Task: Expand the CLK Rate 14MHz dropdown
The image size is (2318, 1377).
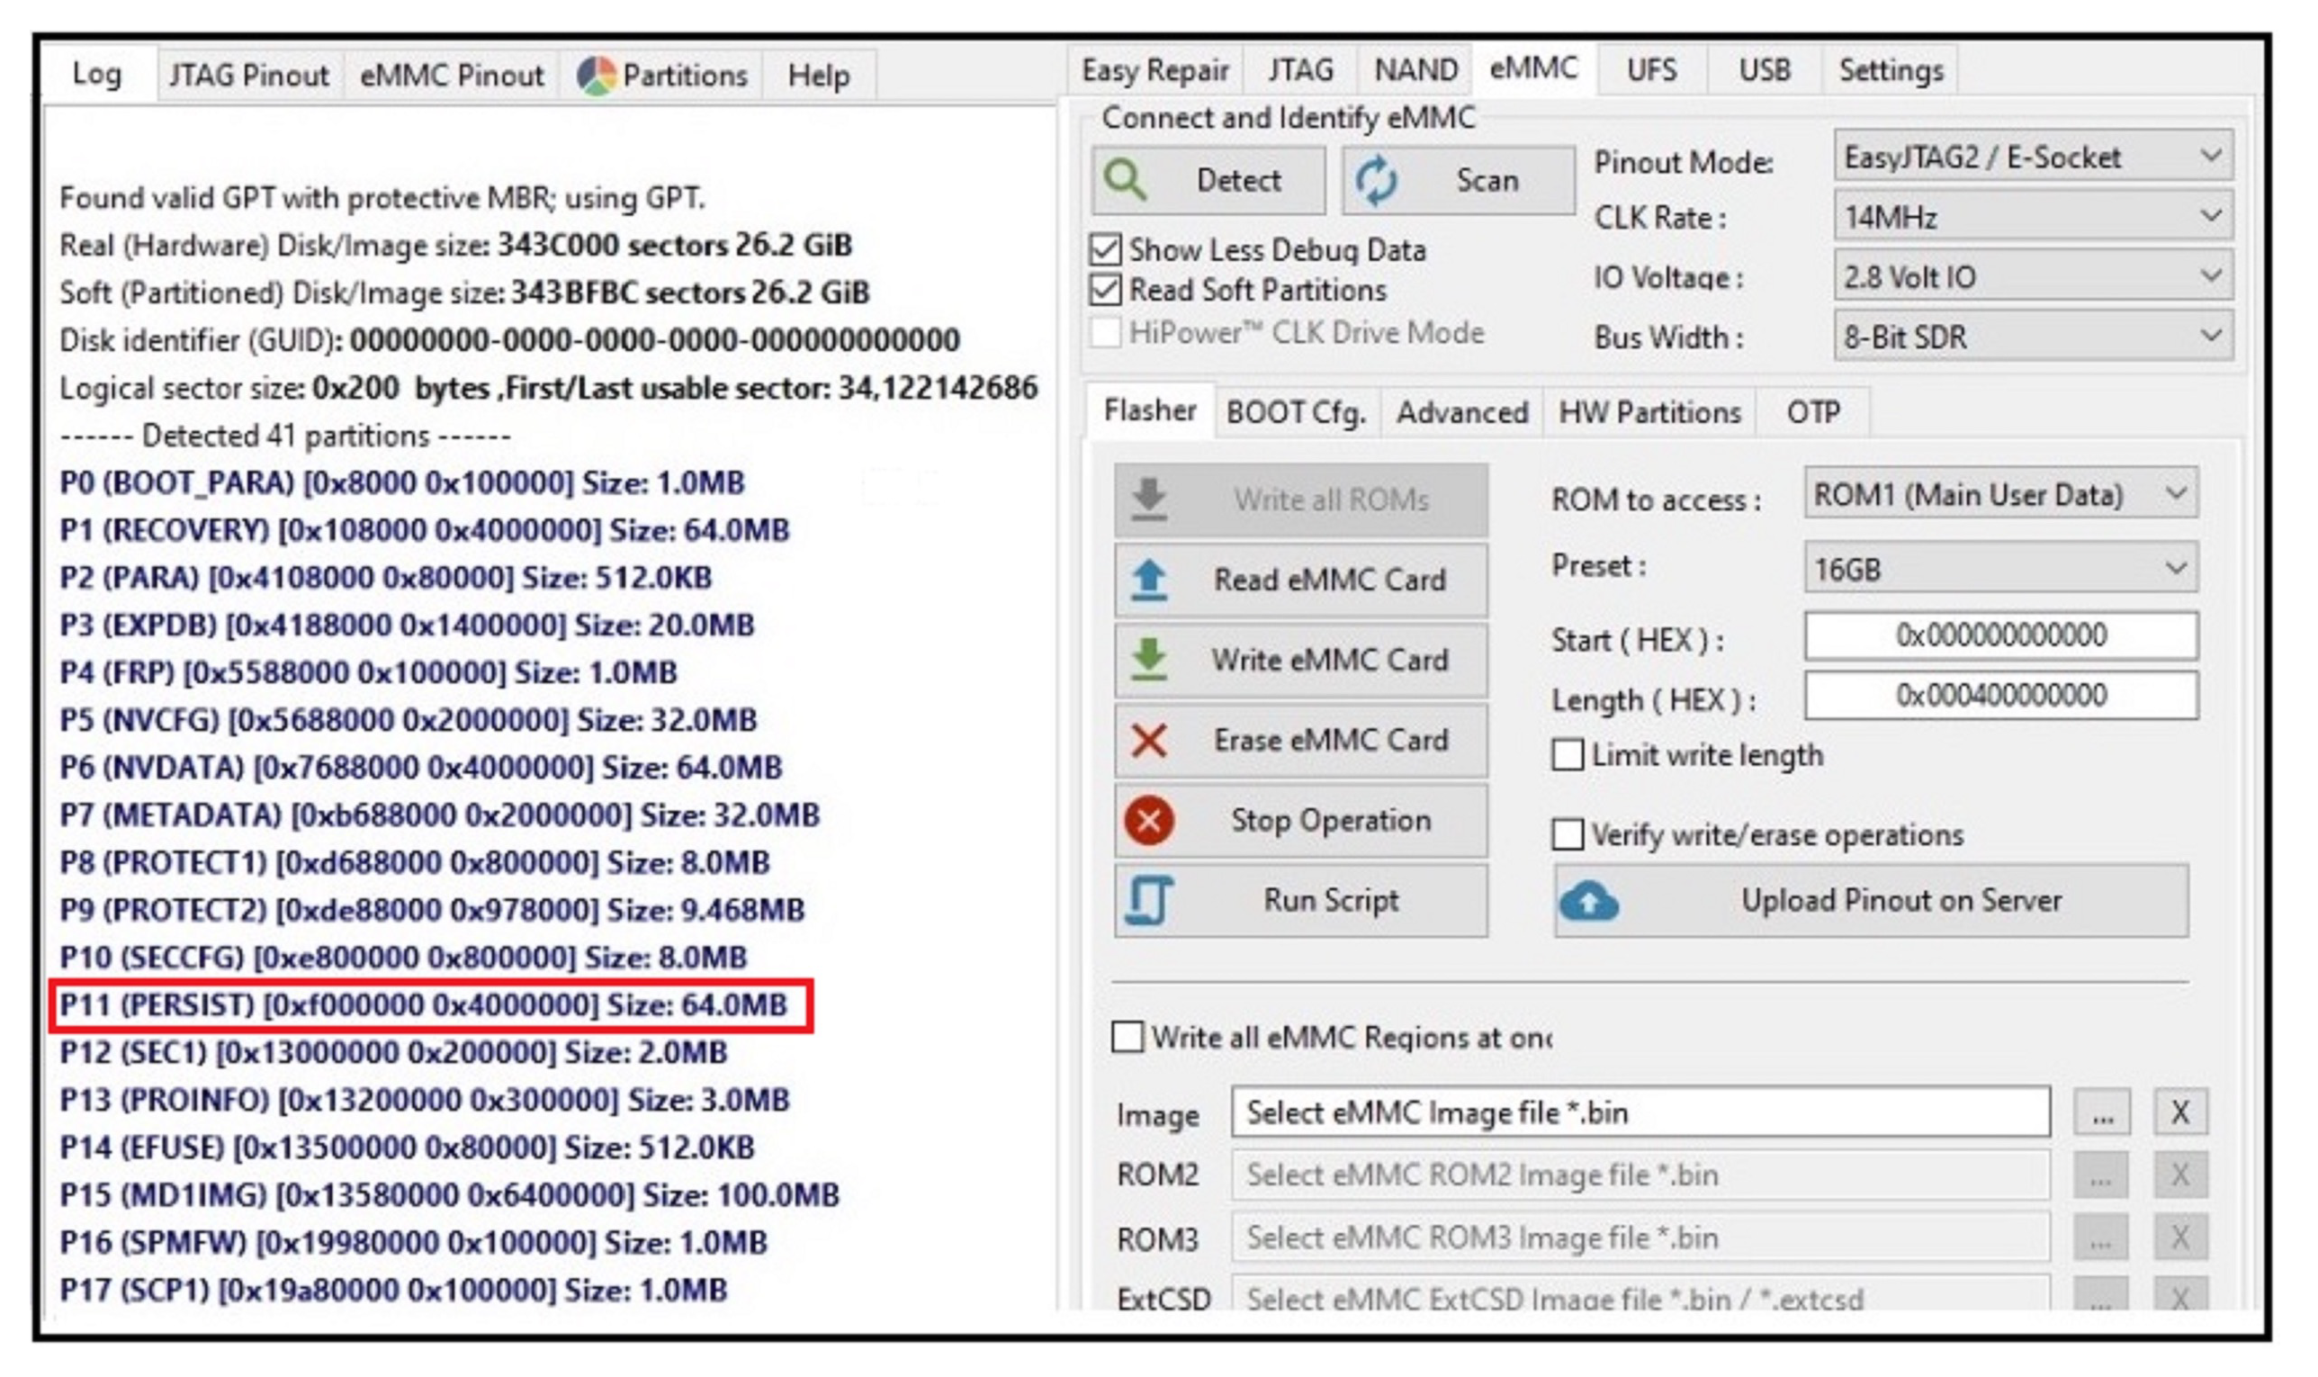Action: (x=2032, y=217)
